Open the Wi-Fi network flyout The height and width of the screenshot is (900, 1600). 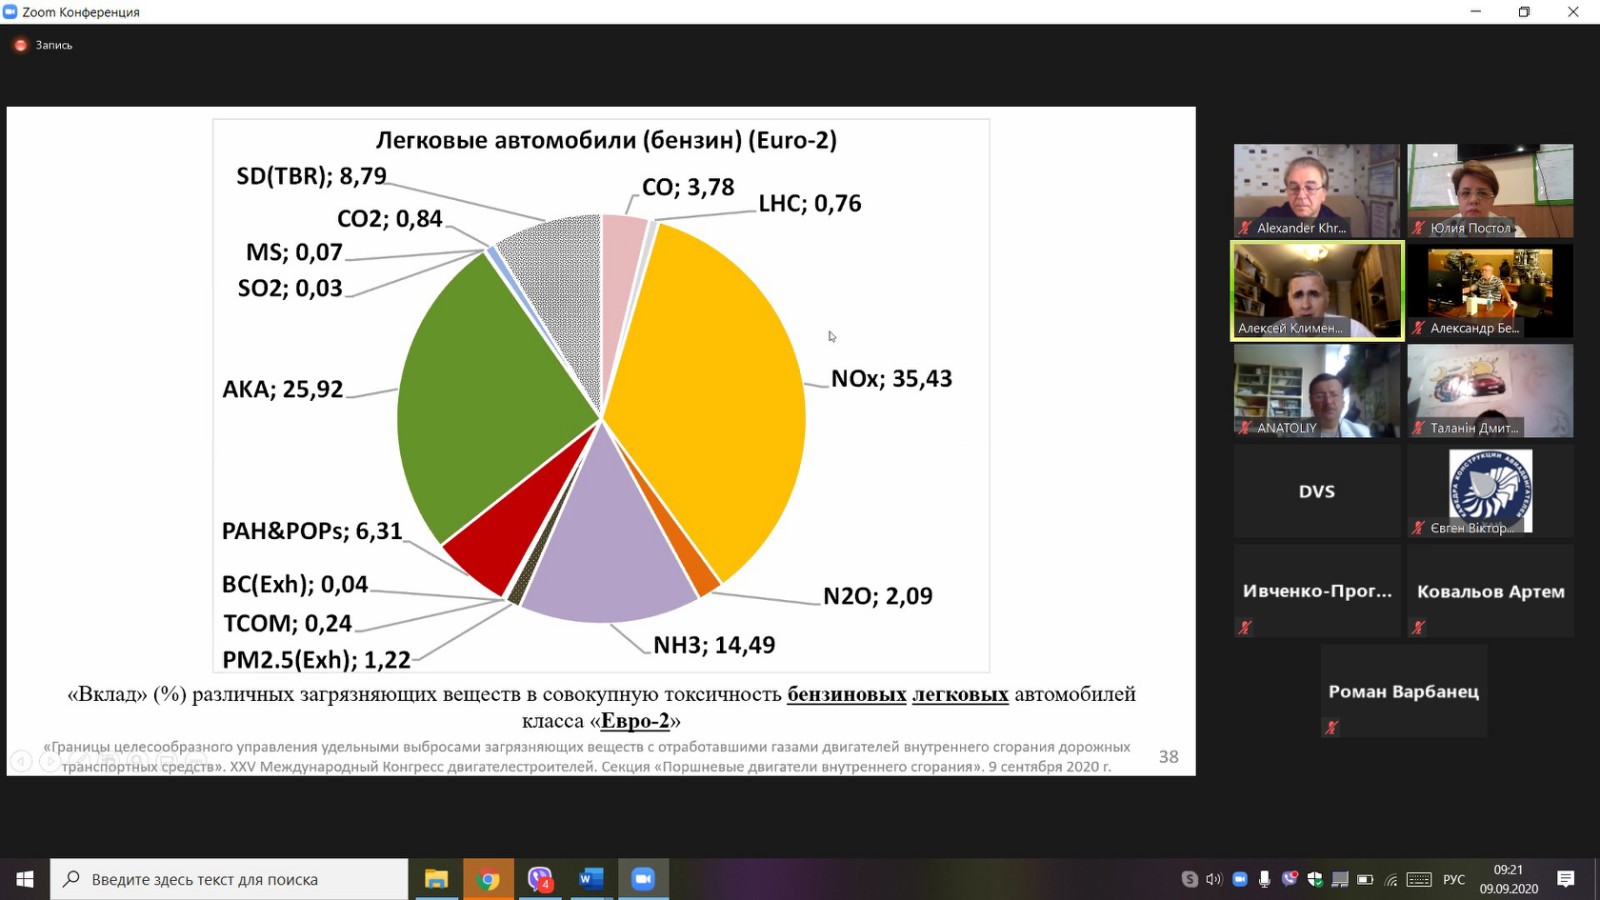pos(1390,880)
